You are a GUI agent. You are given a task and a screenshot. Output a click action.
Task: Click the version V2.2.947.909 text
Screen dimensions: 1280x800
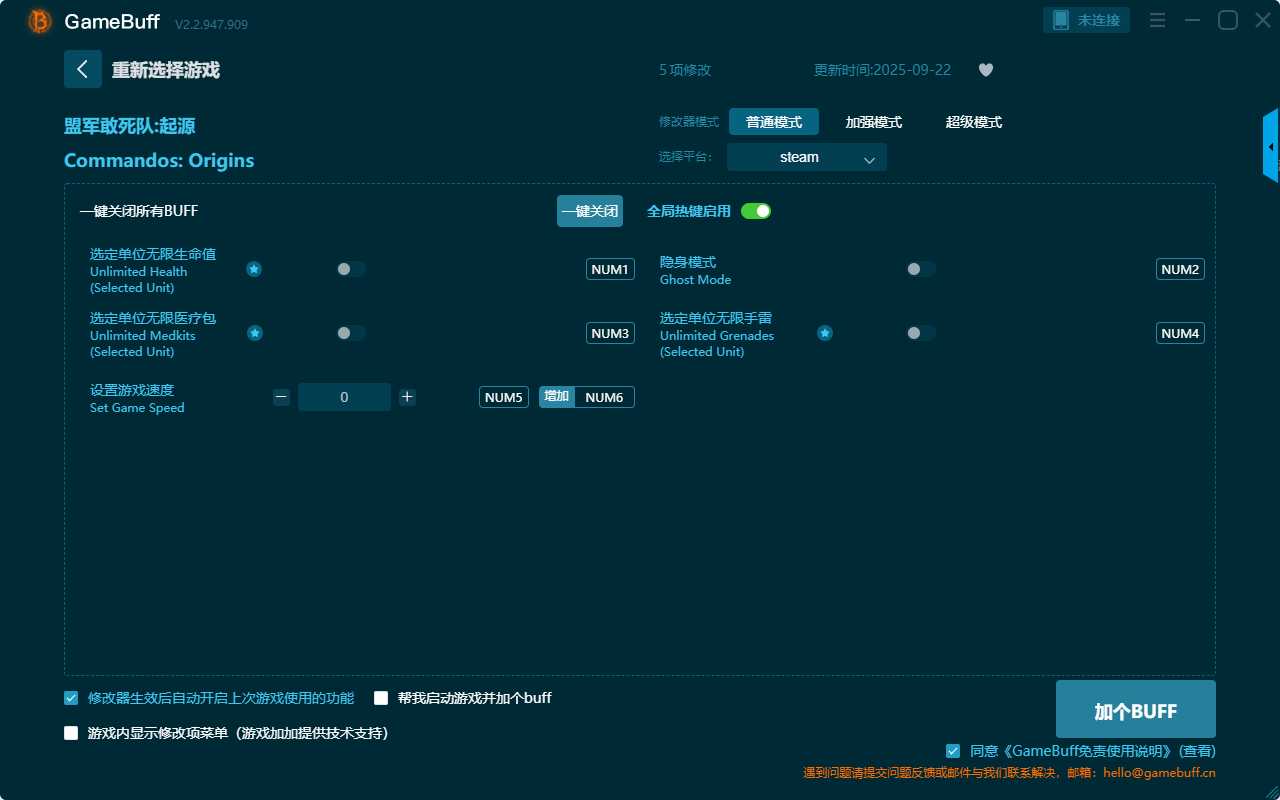pos(211,24)
